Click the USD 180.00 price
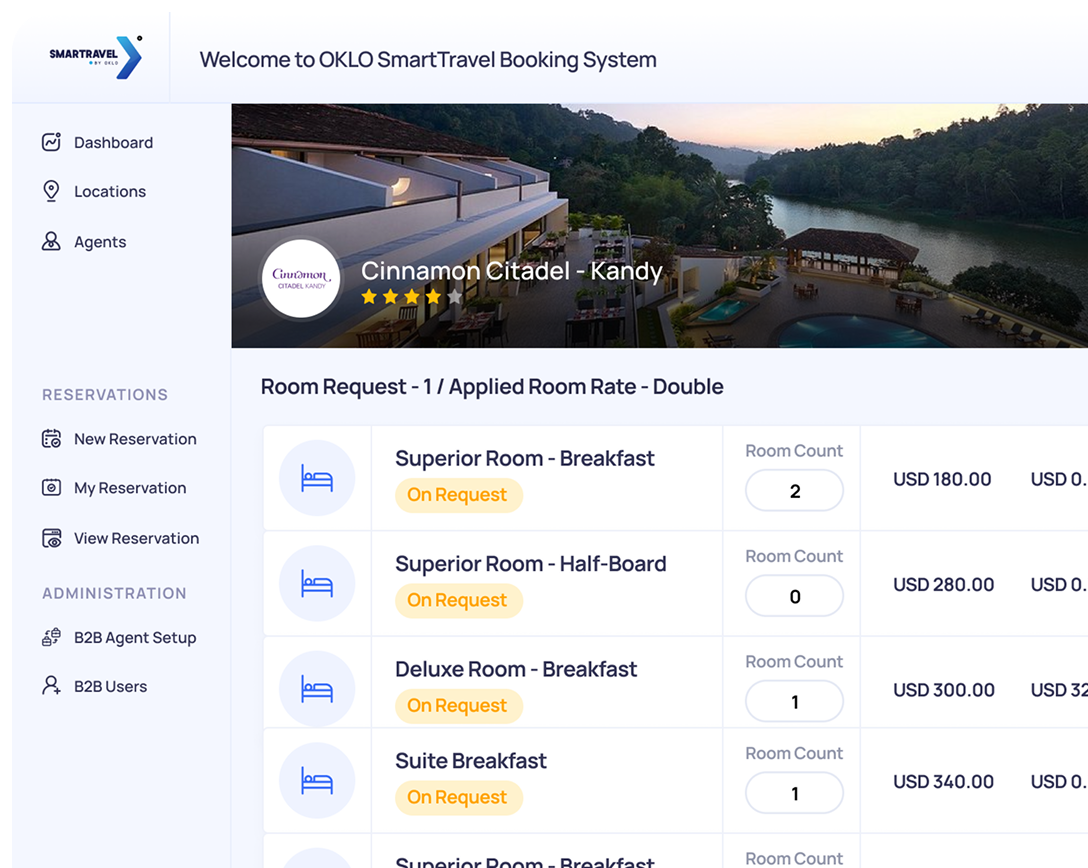Image resolution: width=1088 pixels, height=868 pixels. point(942,479)
